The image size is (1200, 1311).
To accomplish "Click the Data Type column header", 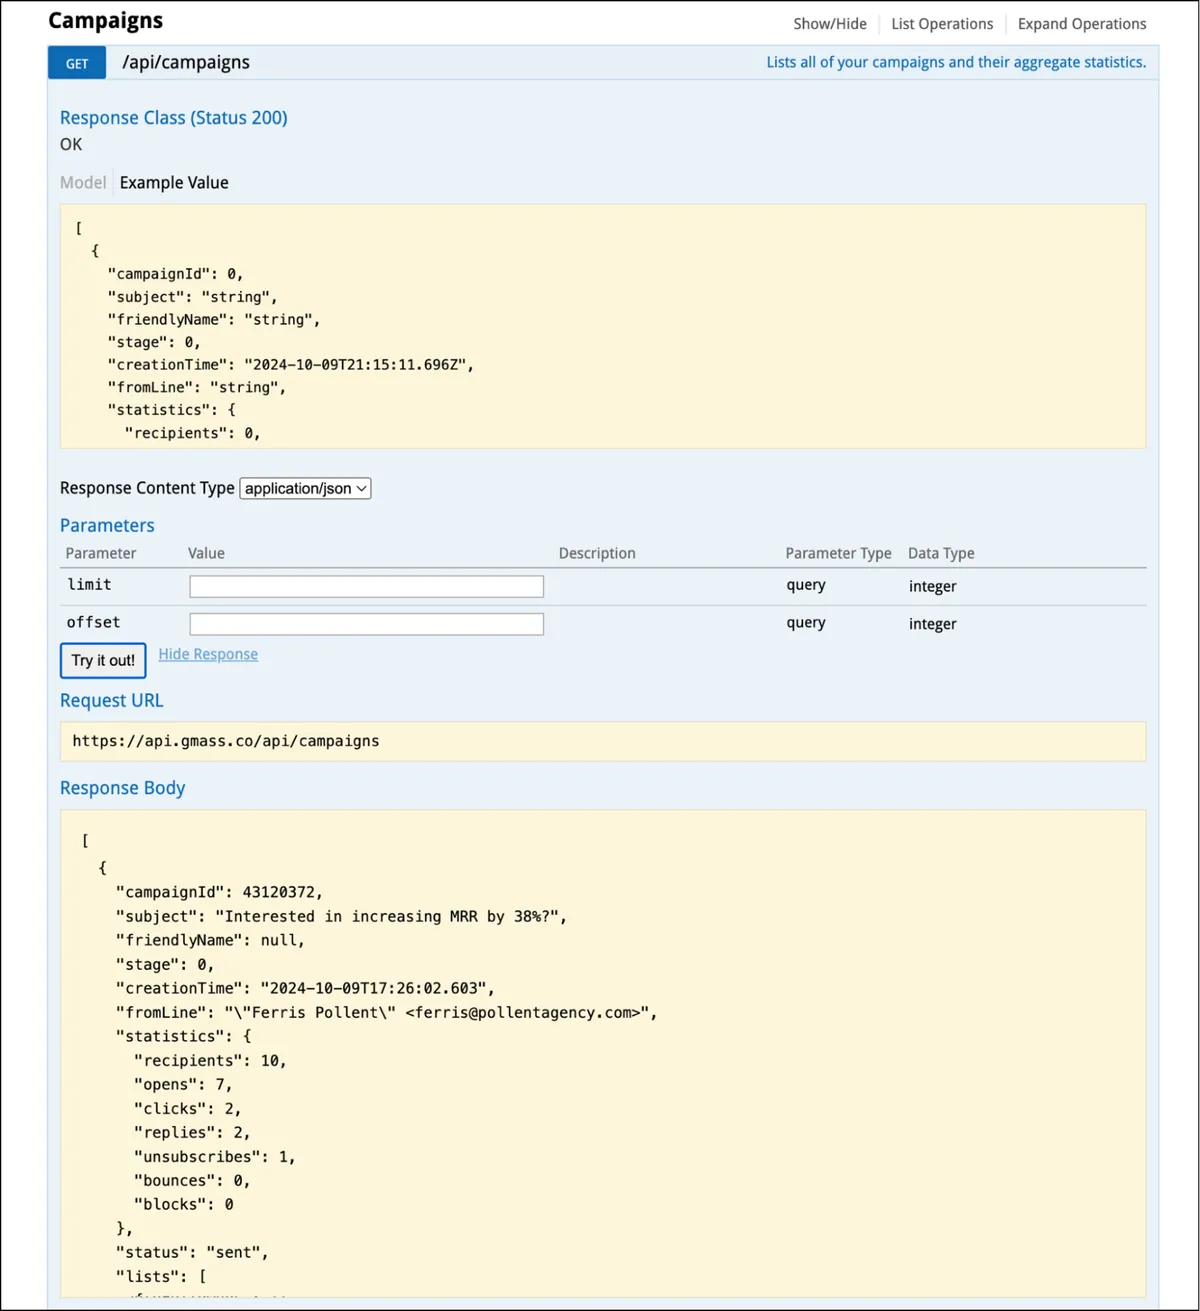I will point(941,553).
